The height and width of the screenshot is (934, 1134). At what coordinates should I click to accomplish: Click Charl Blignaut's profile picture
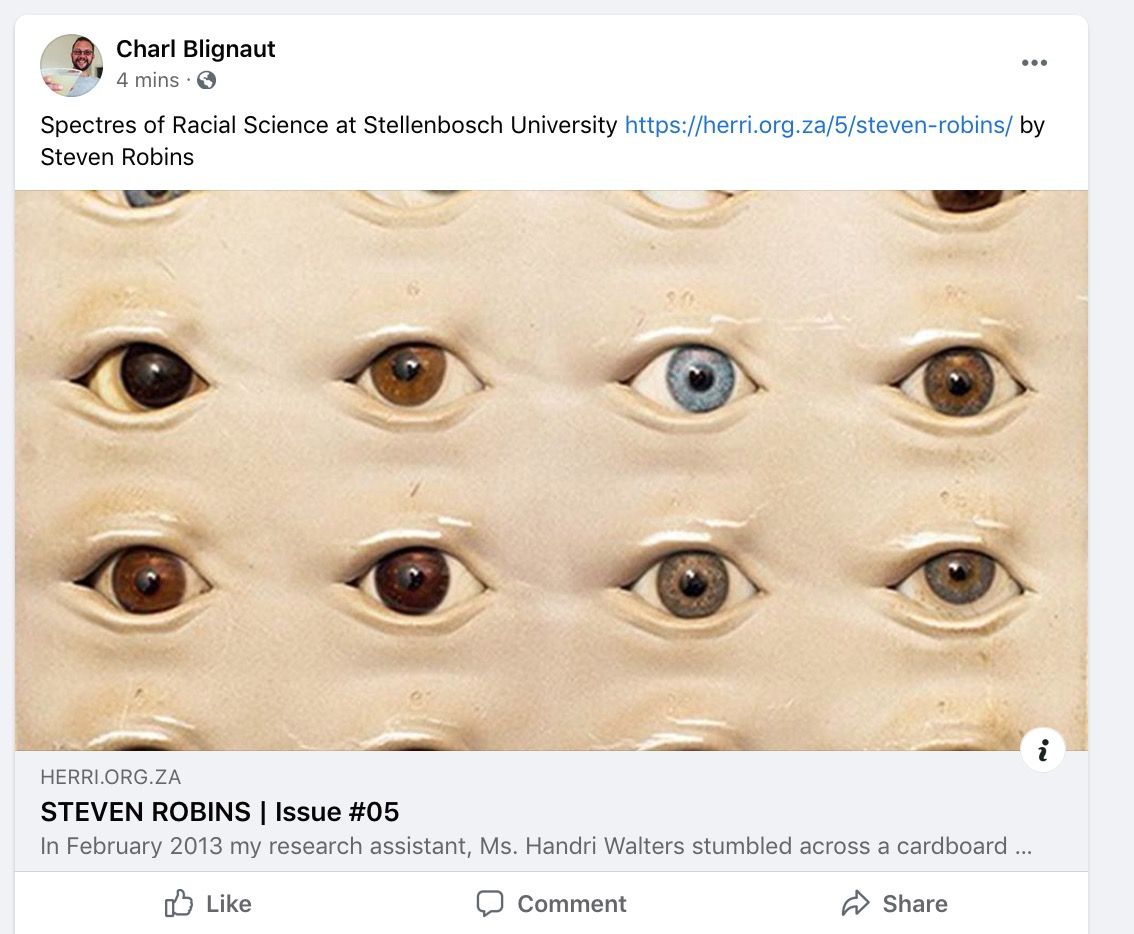point(71,65)
